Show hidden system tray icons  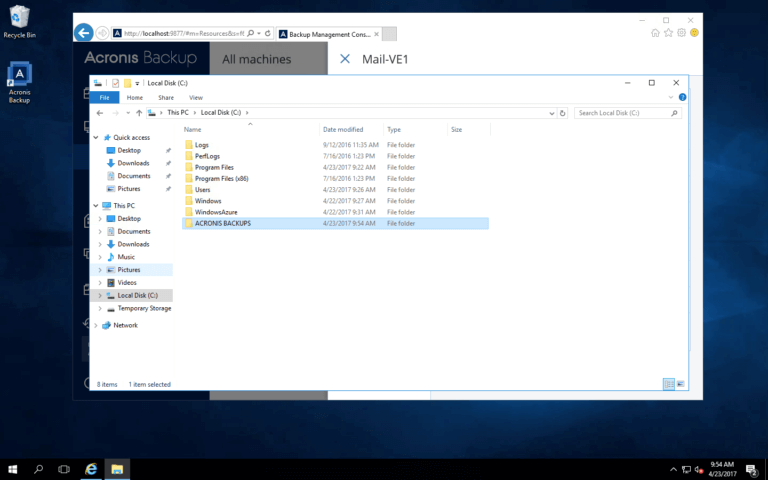click(673, 470)
